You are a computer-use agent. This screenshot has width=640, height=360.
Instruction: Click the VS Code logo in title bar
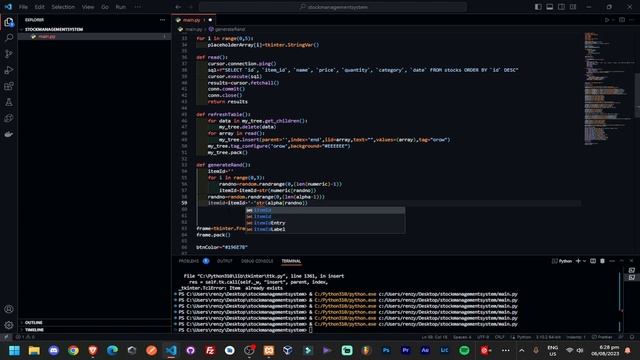click(x=8, y=7)
